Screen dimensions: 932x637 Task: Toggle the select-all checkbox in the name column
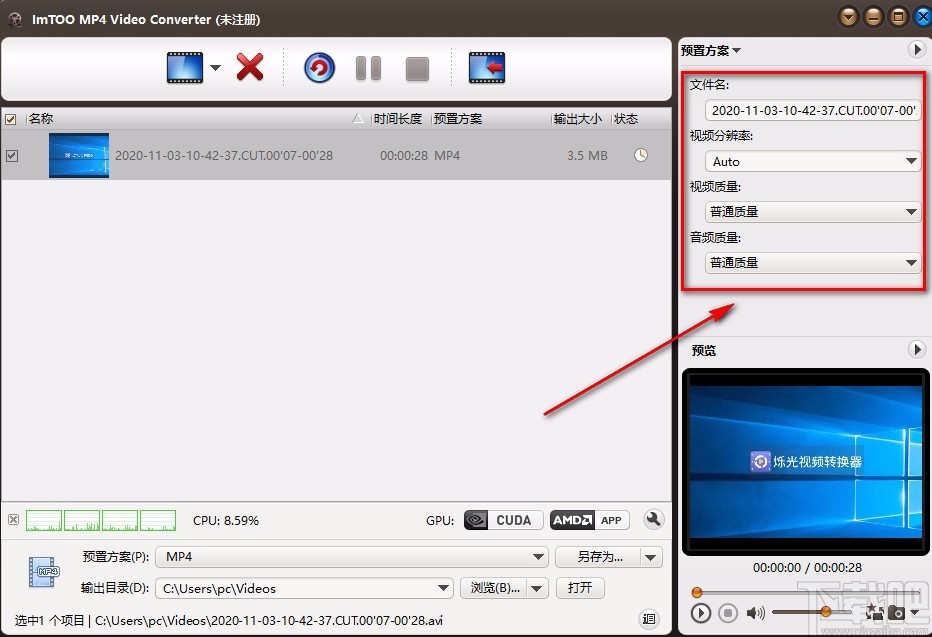pos(9,118)
